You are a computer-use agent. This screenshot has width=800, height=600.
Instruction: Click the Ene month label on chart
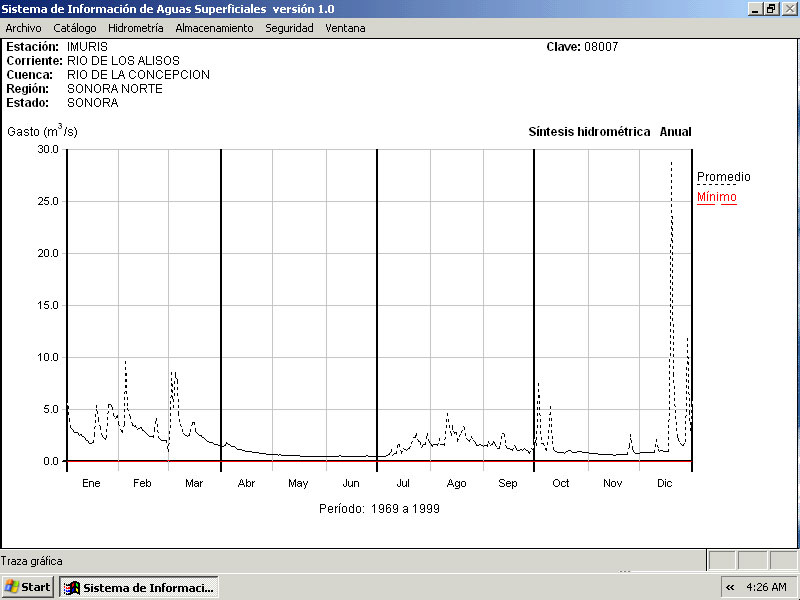[x=91, y=484]
